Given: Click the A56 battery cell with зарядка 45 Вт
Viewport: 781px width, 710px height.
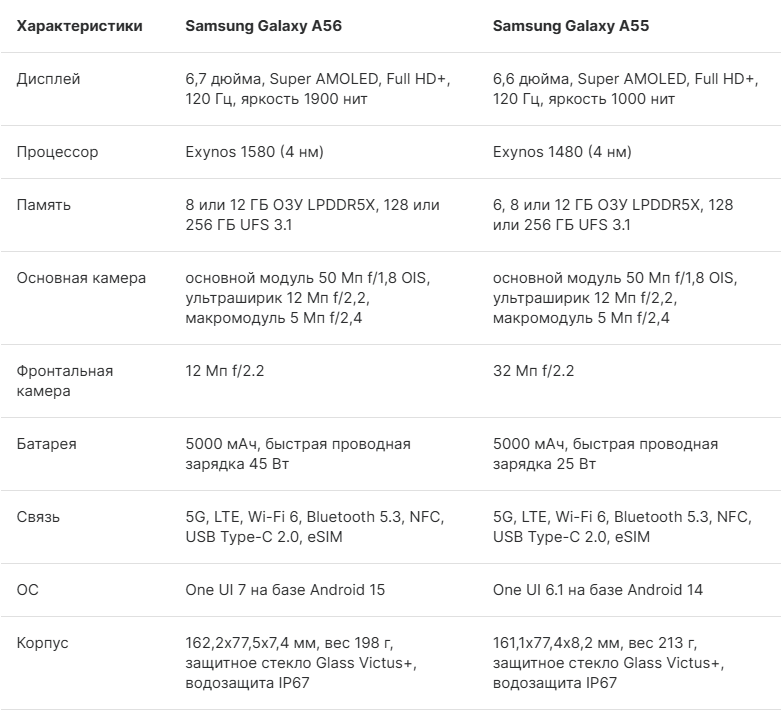Looking at the screenshot, I should [x=298, y=454].
